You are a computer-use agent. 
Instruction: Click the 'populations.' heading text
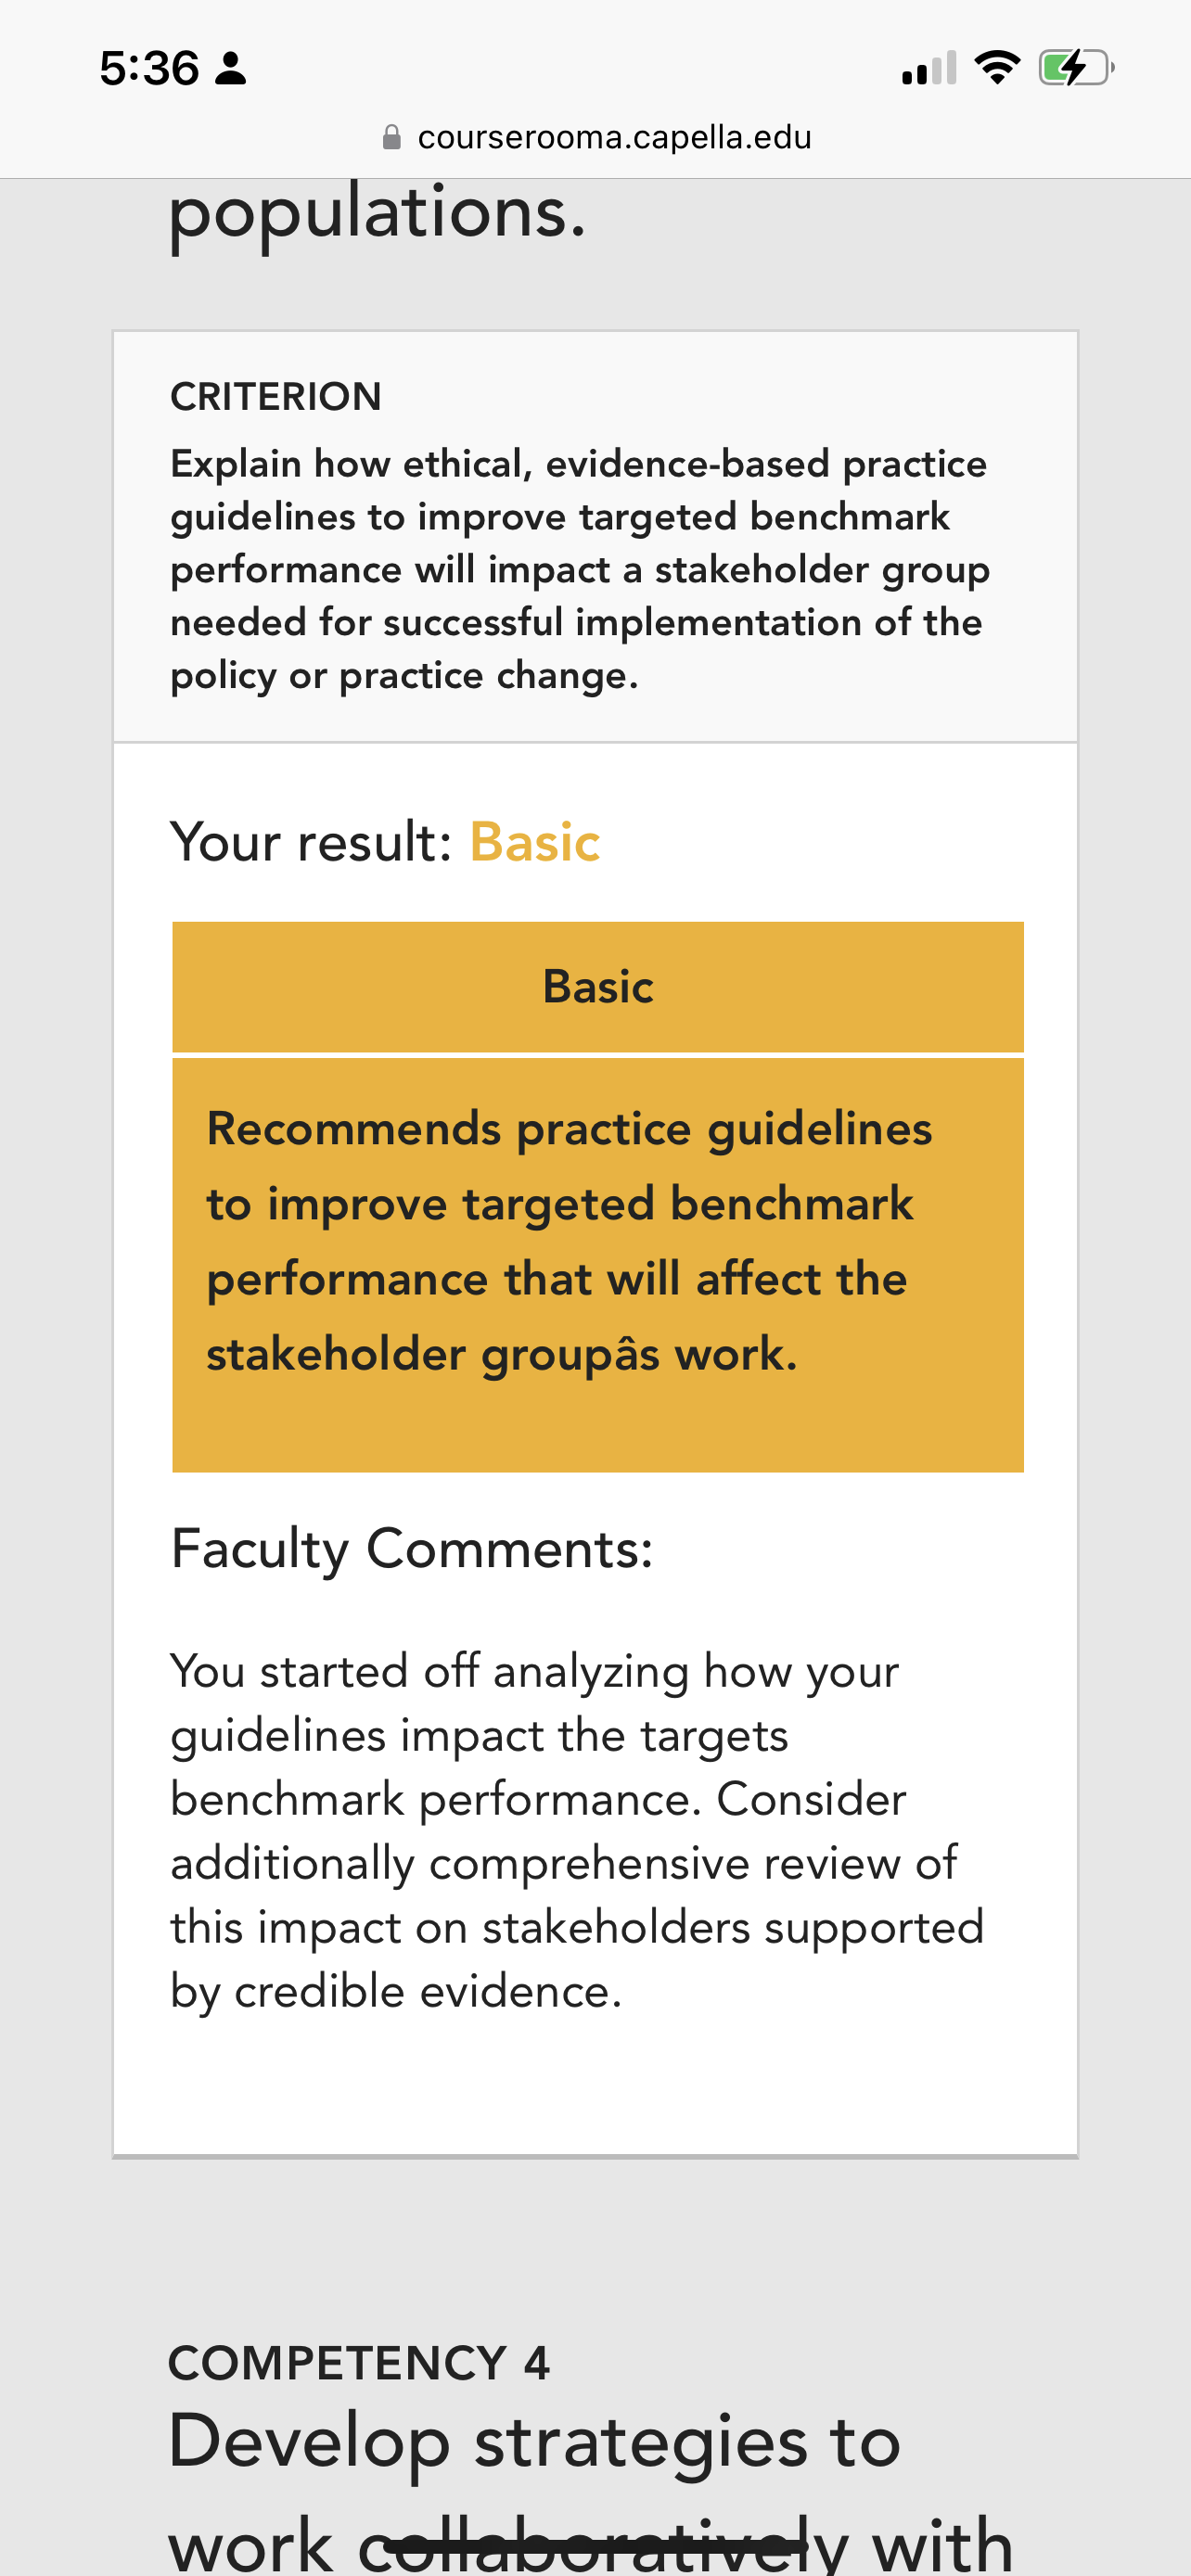(x=377, y=213)
